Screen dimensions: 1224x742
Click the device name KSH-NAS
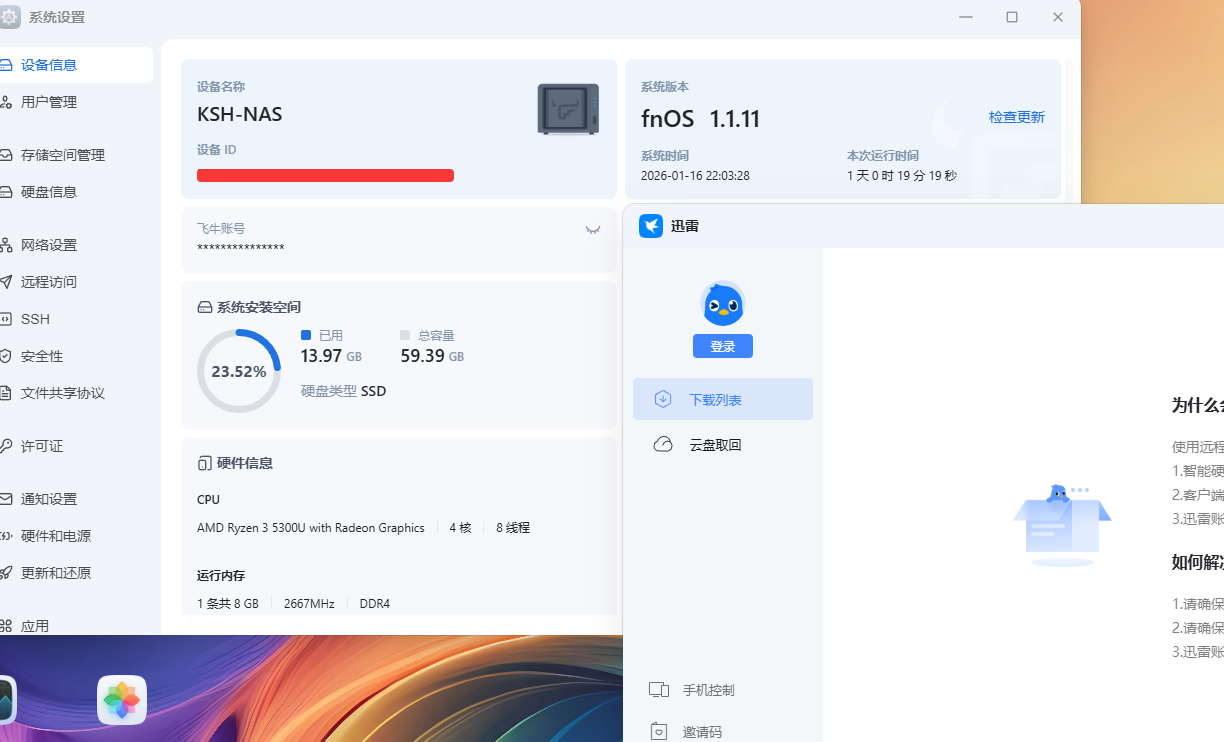click(240, 114)
